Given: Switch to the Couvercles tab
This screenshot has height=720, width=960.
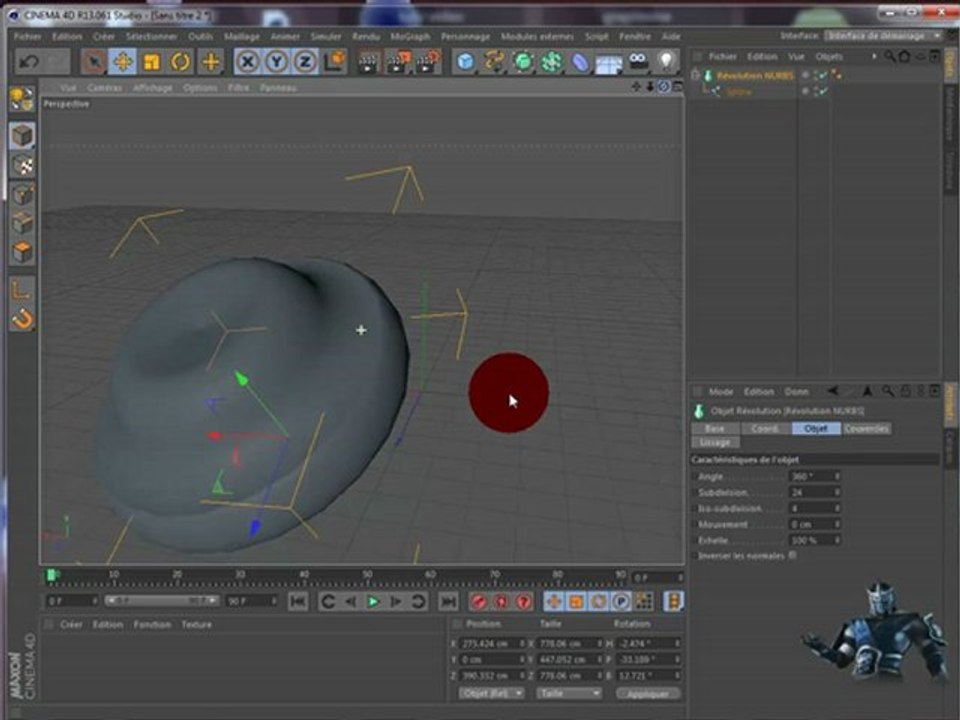Looking at the screenshot, I should pos(866,429).
